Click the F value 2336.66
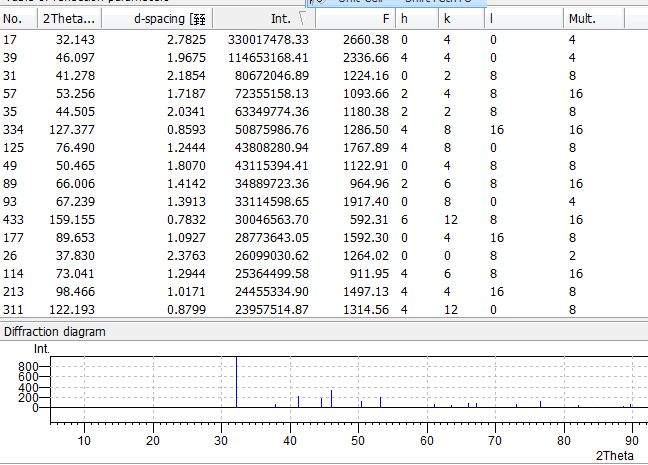Screen dimensions: 648x465 [366, 57]
